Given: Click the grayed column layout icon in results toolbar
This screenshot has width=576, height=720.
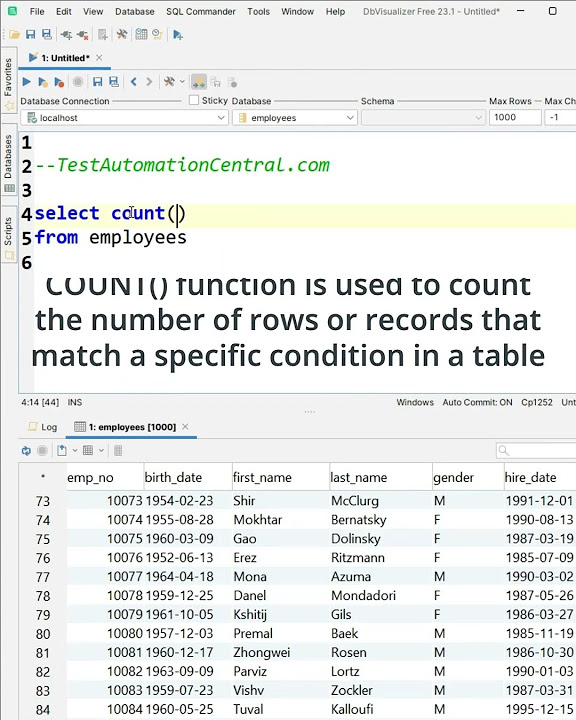Looking at the screenshot, I should (118, 450).
